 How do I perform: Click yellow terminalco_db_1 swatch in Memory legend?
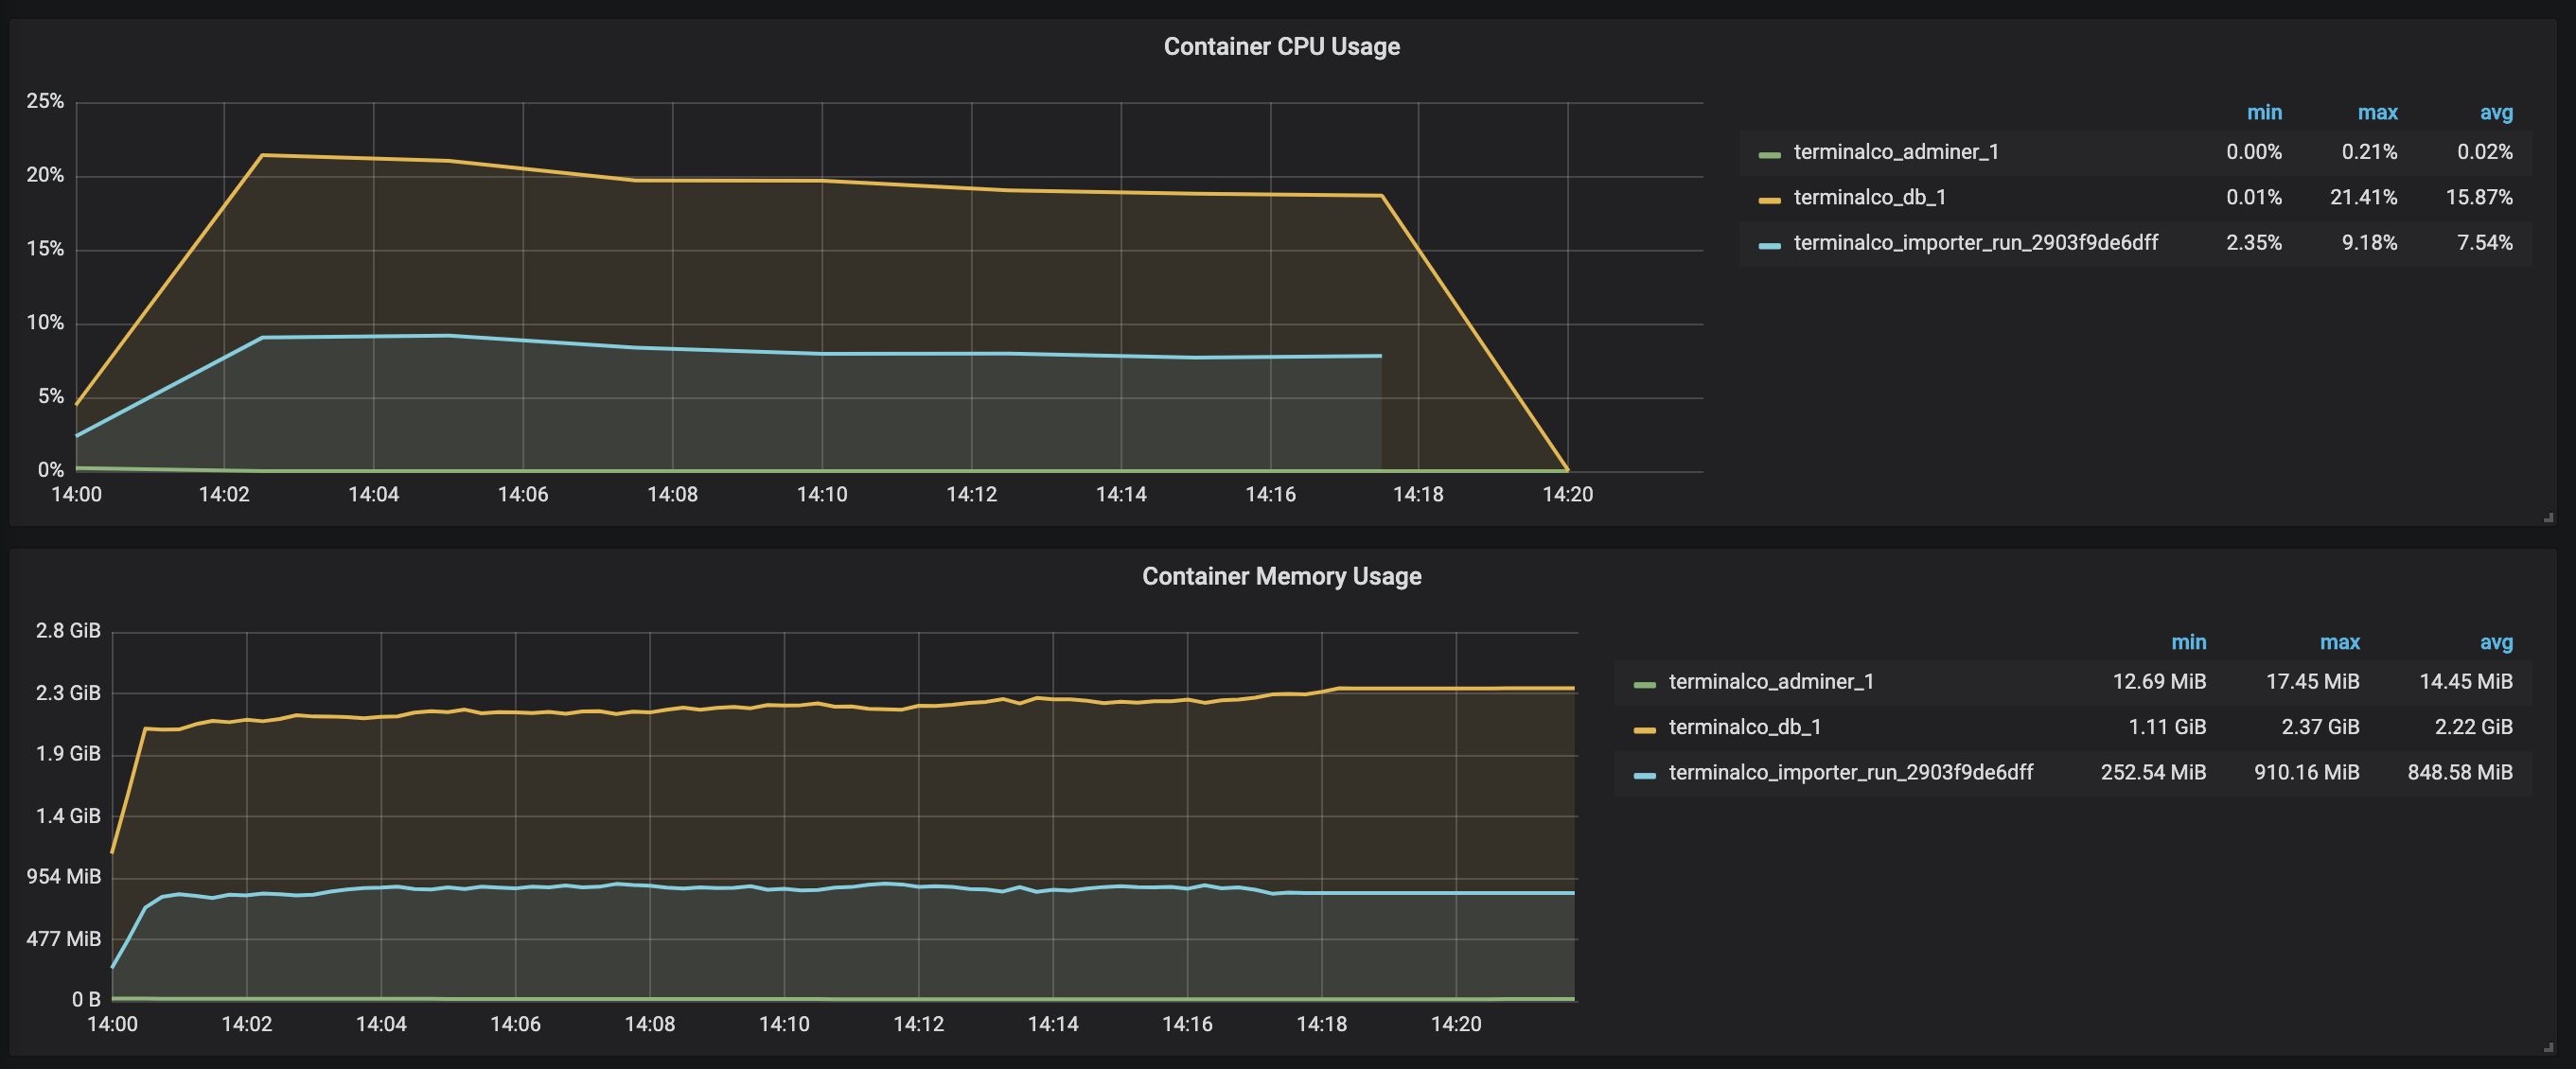point(1644,730)
